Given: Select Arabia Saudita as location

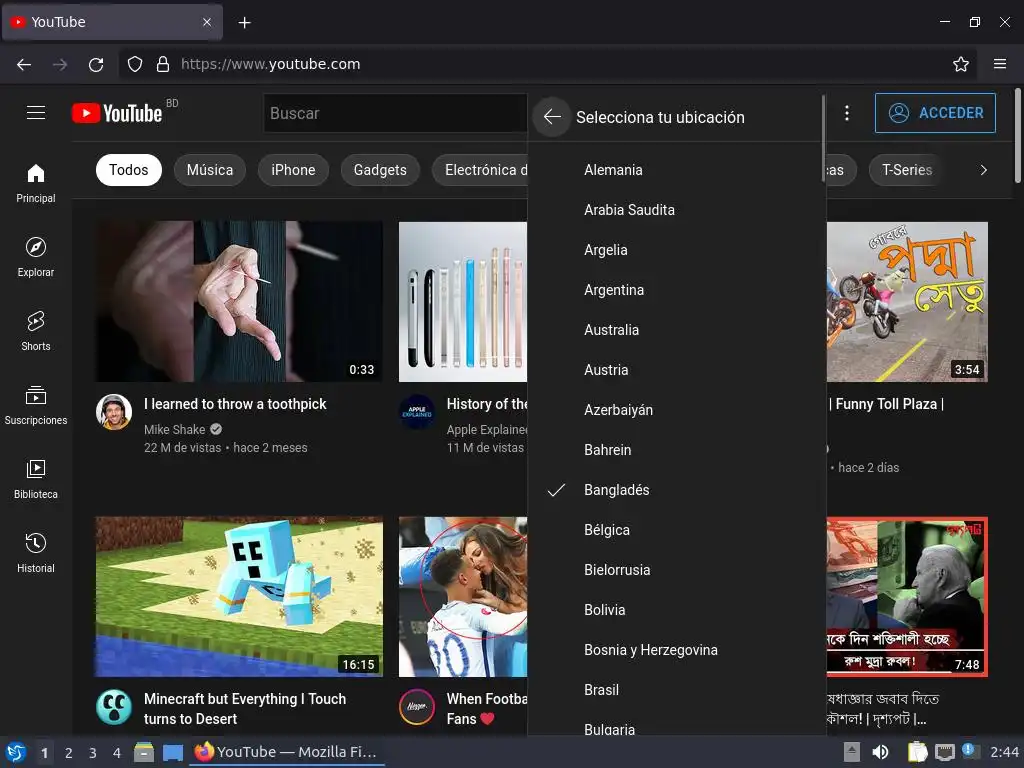Looking at the screenshot, I should 676,210.
